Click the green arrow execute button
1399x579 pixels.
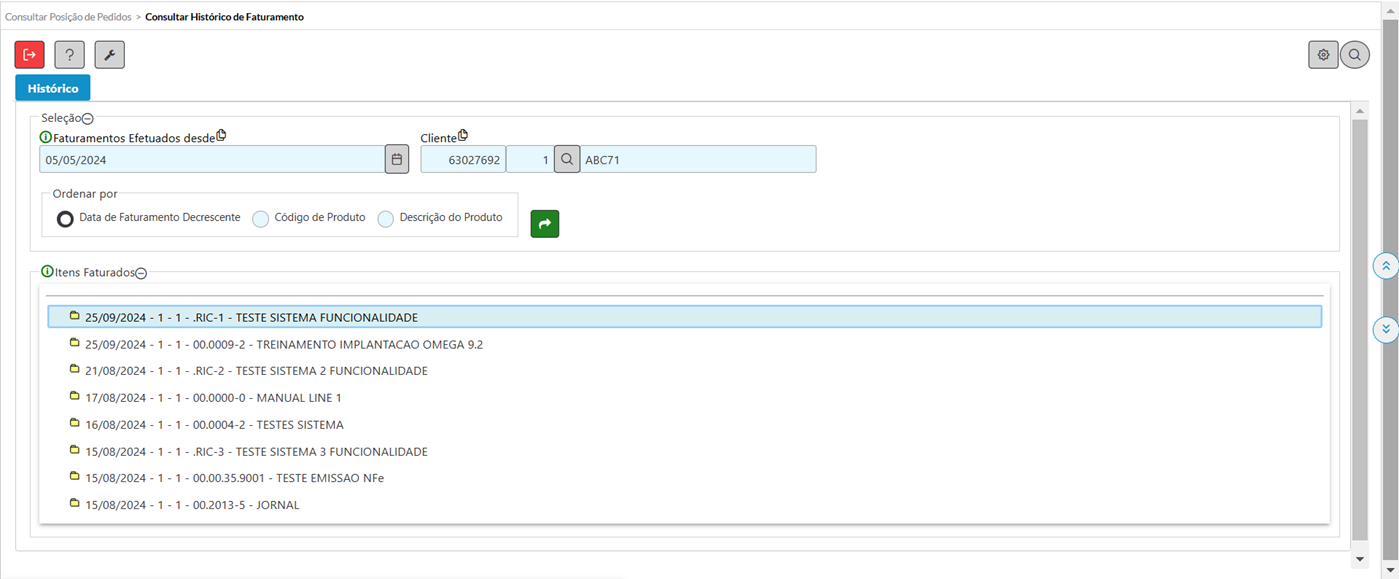click(545, 224)
